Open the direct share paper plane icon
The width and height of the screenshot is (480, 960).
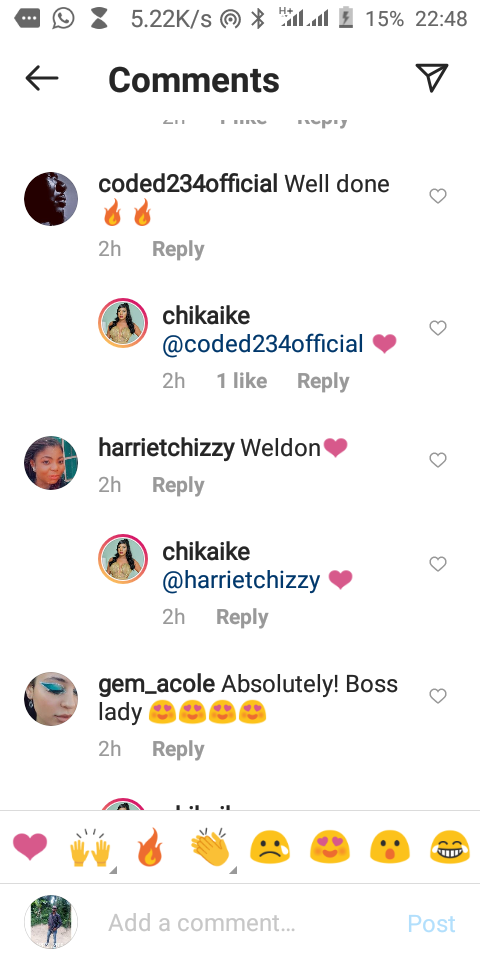(x=432, y=78)
